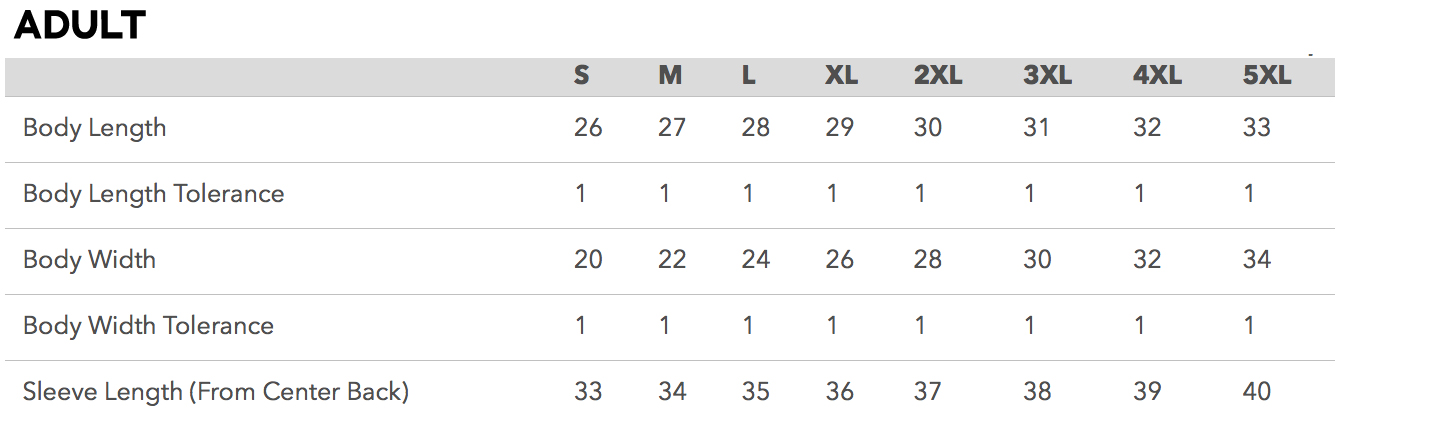Viewport: 1431px width, 424px height.
Task: Click the ADULT heading
Action: pyautogui.click(x=80, y=25)
